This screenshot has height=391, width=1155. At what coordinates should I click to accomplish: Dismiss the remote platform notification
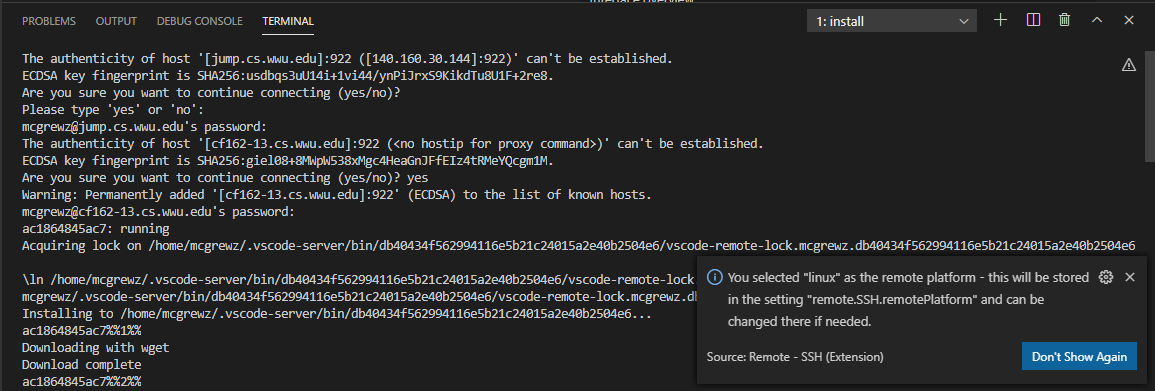(x=1130, y=277)
